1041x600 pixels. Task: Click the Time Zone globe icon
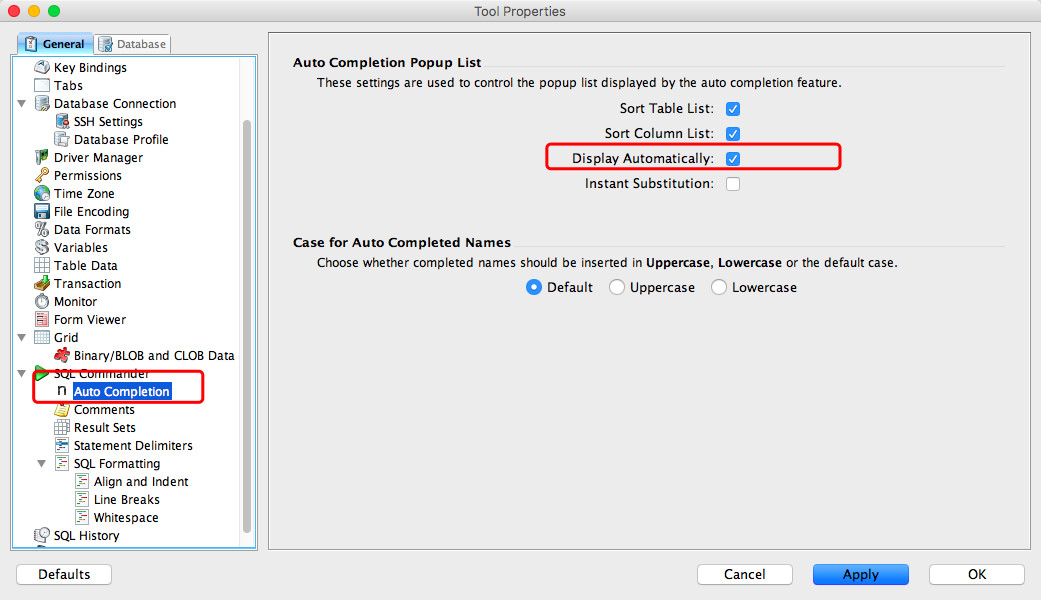point(42,193)
